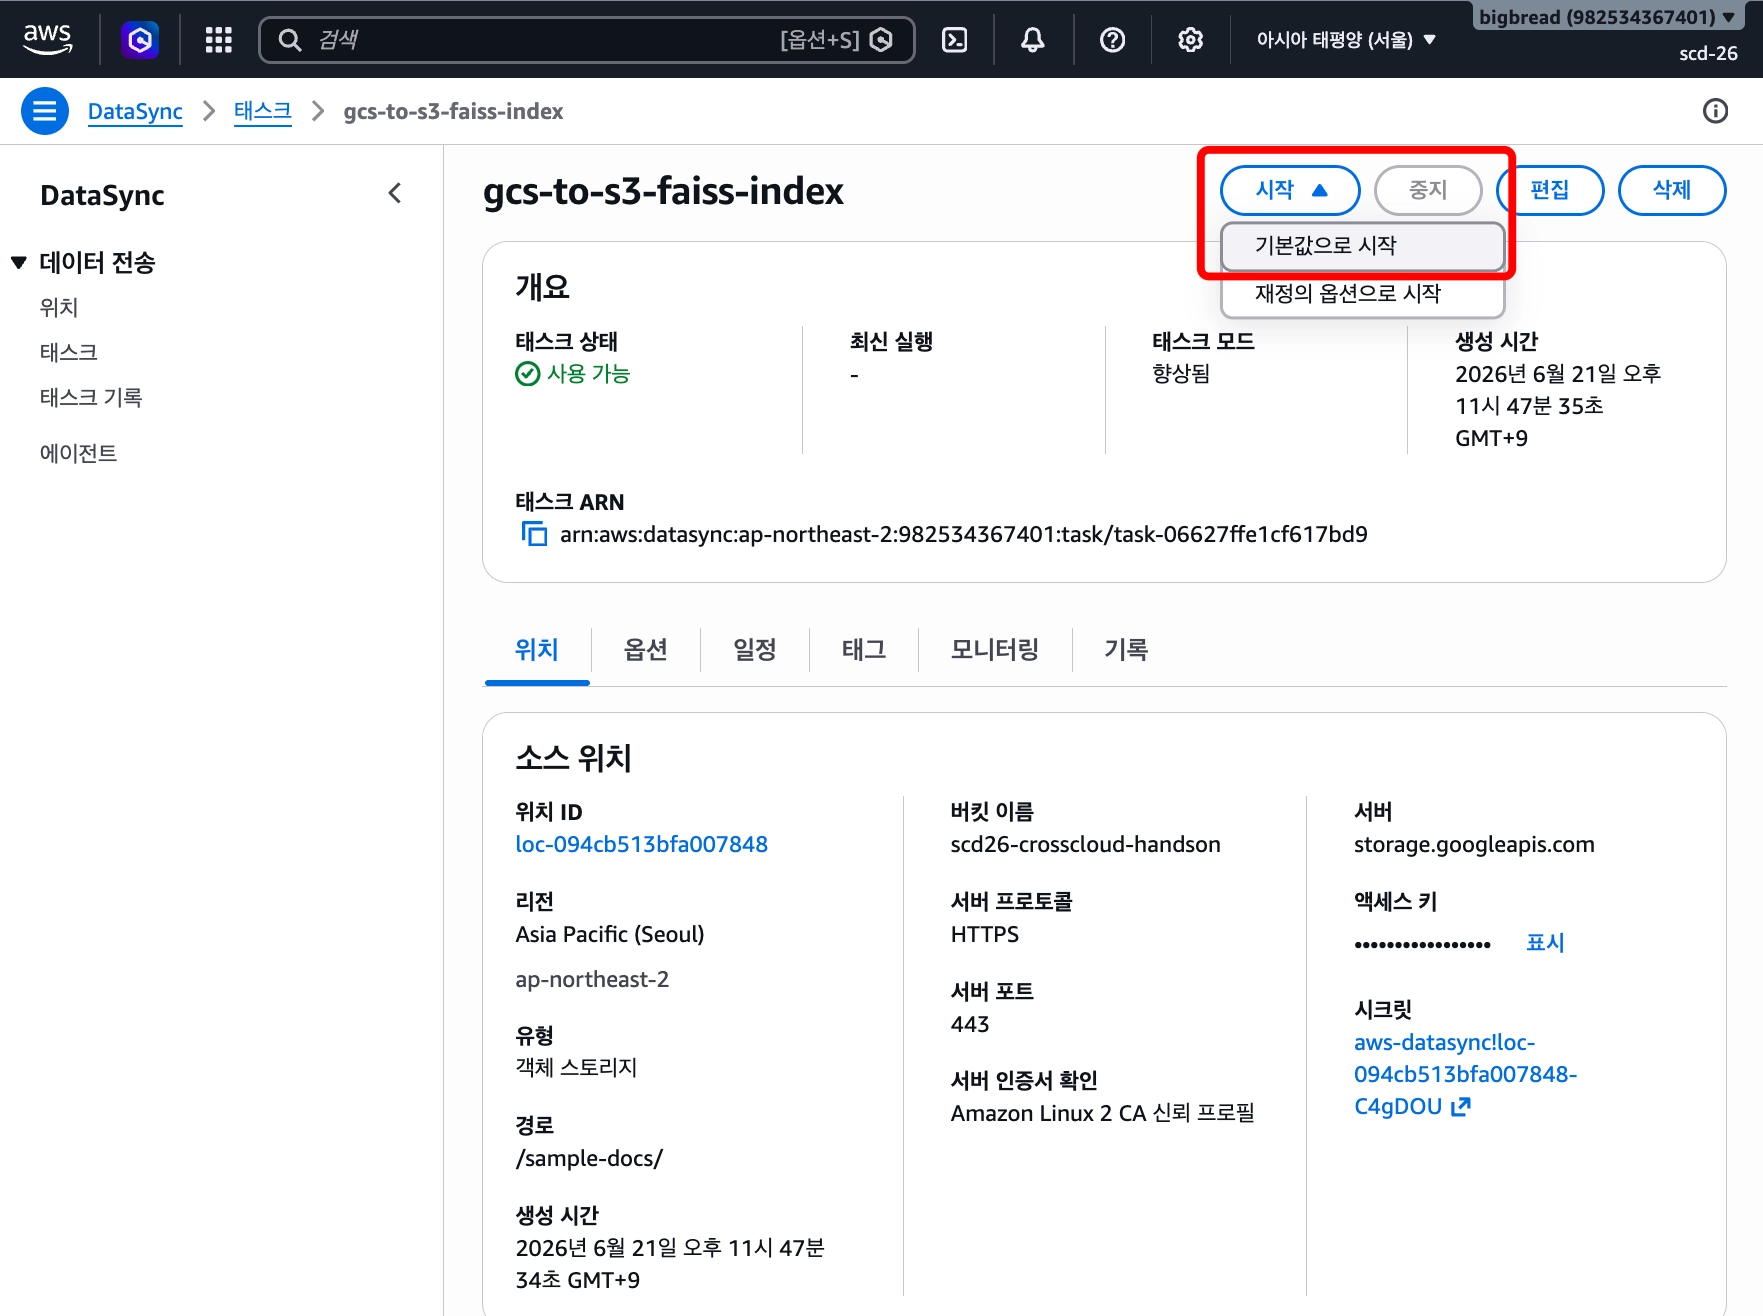The image size is (1763, 1316).
Task: Toggle the 시작 dropdown button
Action: [x=1290, y=190]
